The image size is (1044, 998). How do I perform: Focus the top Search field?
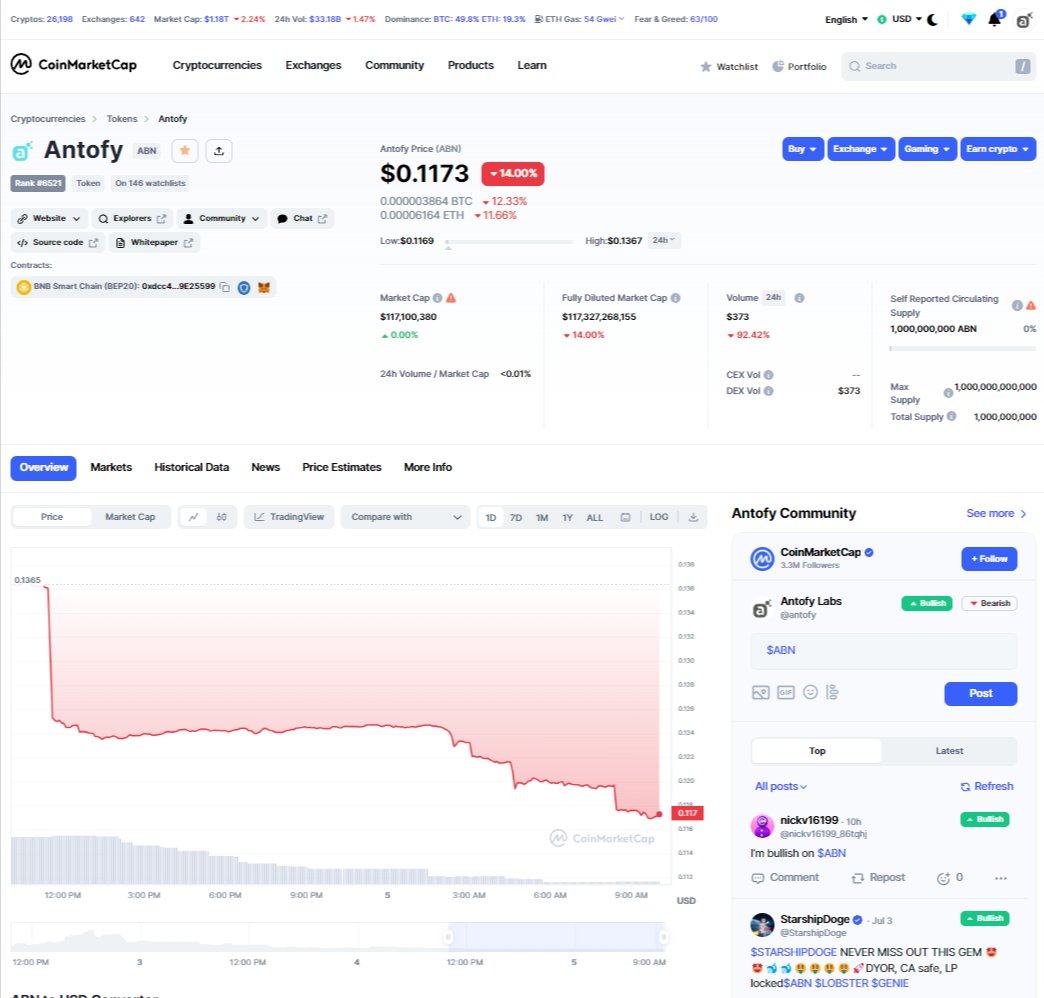(938, 66)
